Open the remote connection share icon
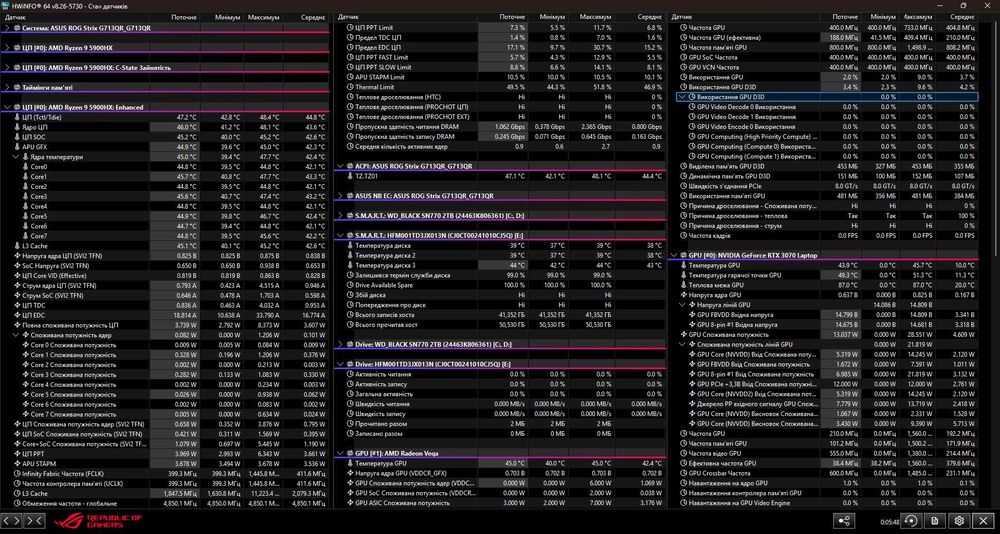The height and width of the screenshot is (534, 1000). click(x=845, y=521)
